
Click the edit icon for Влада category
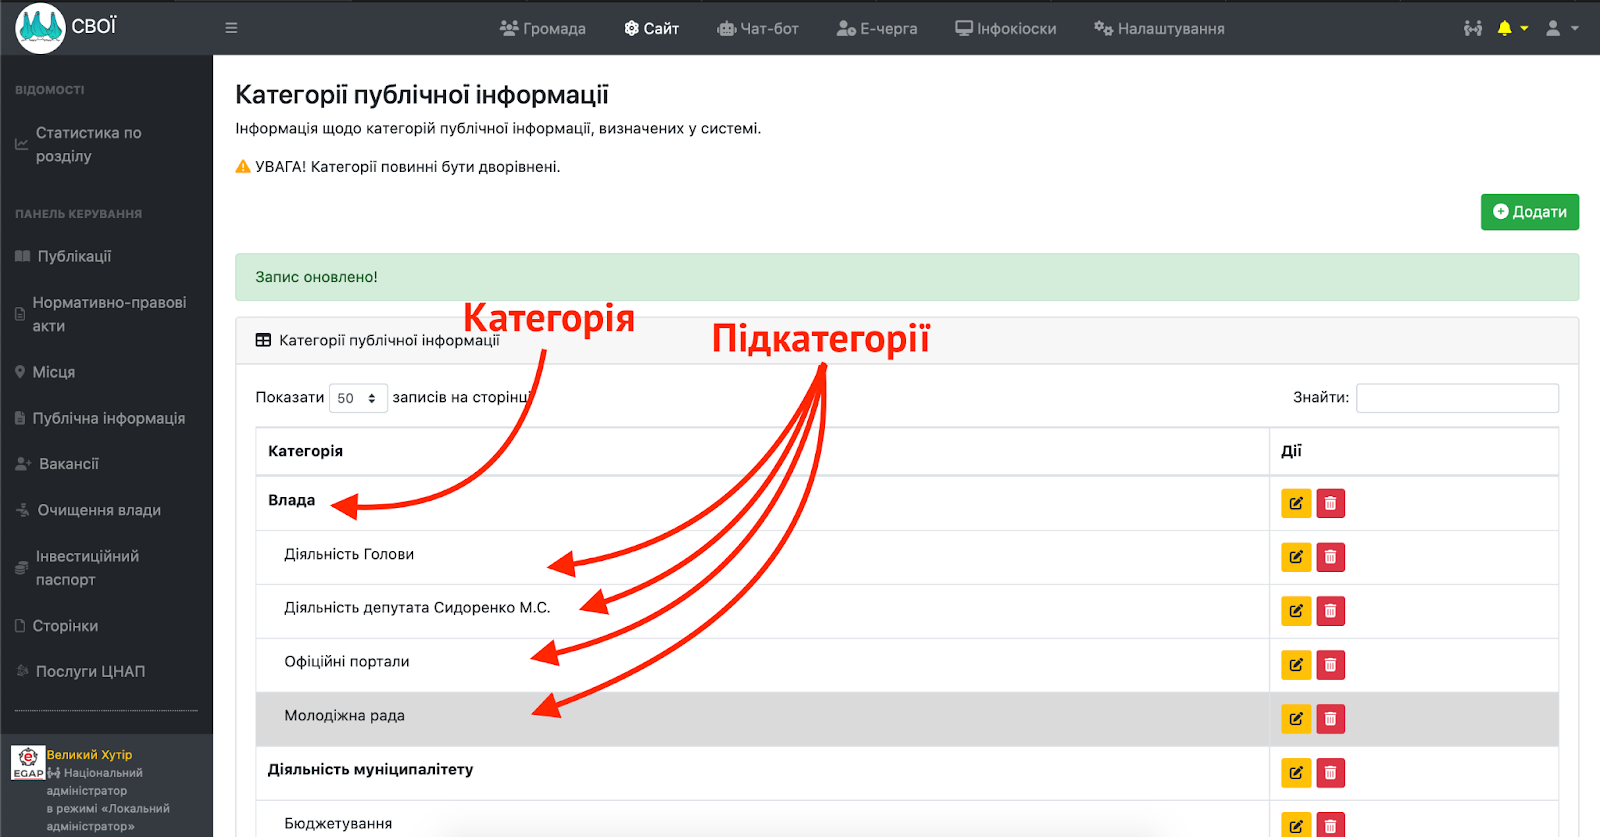[1296, 503]
